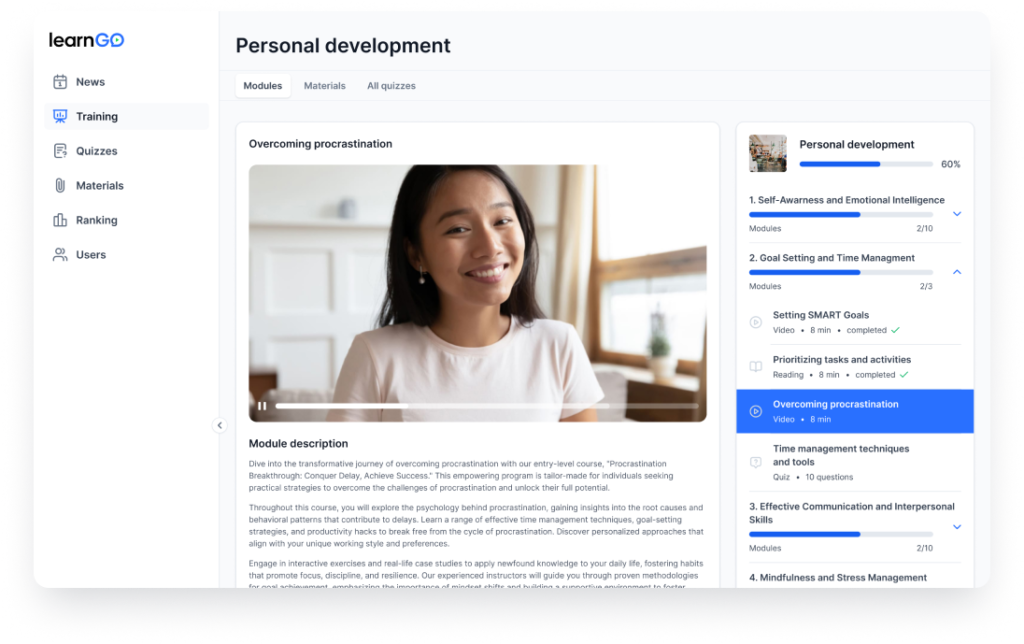Collapse the Goal Setting and Time Managment section
The image size is (1024, 644).
956,271
